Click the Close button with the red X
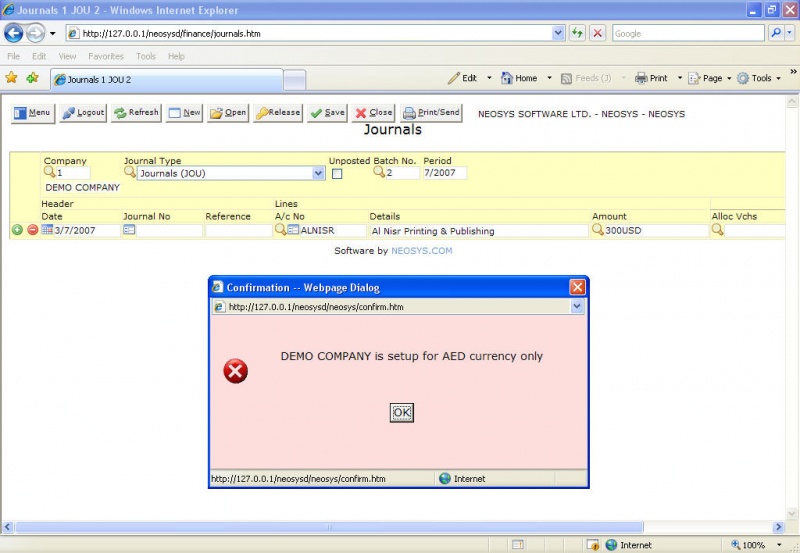The image size is (800, 553). [373, 113]
